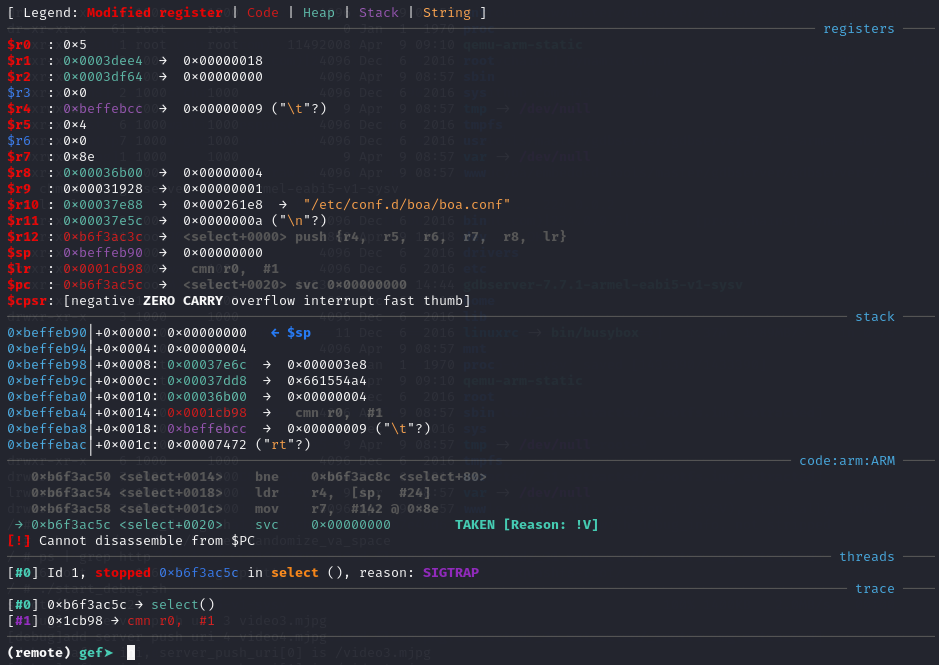Click the "registers" section header
939x665 pixels.
point(858,28)
